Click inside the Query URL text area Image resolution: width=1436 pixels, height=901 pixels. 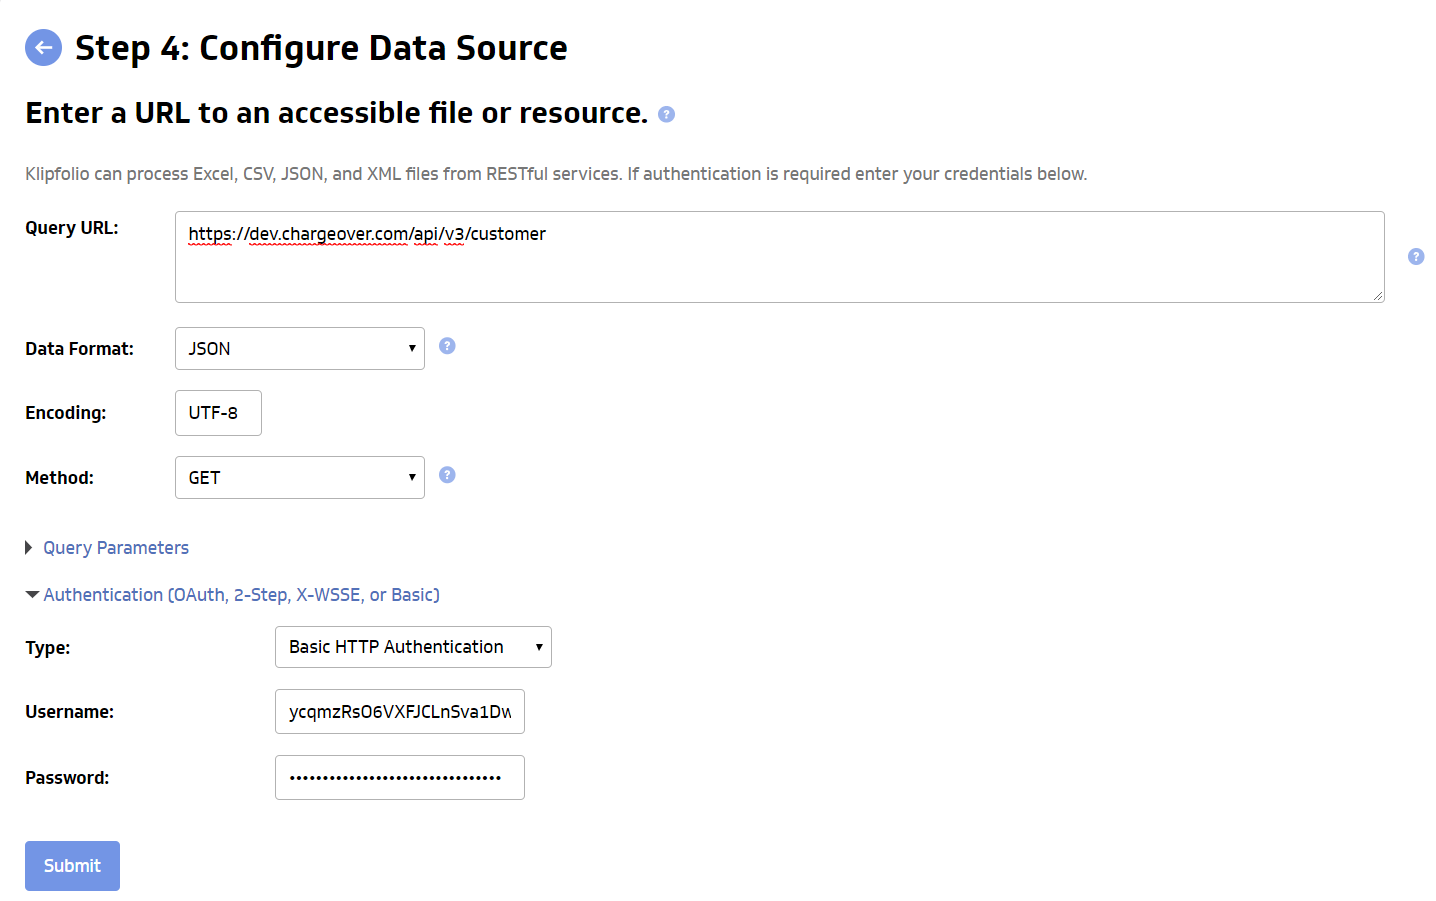tap(780, 257)
